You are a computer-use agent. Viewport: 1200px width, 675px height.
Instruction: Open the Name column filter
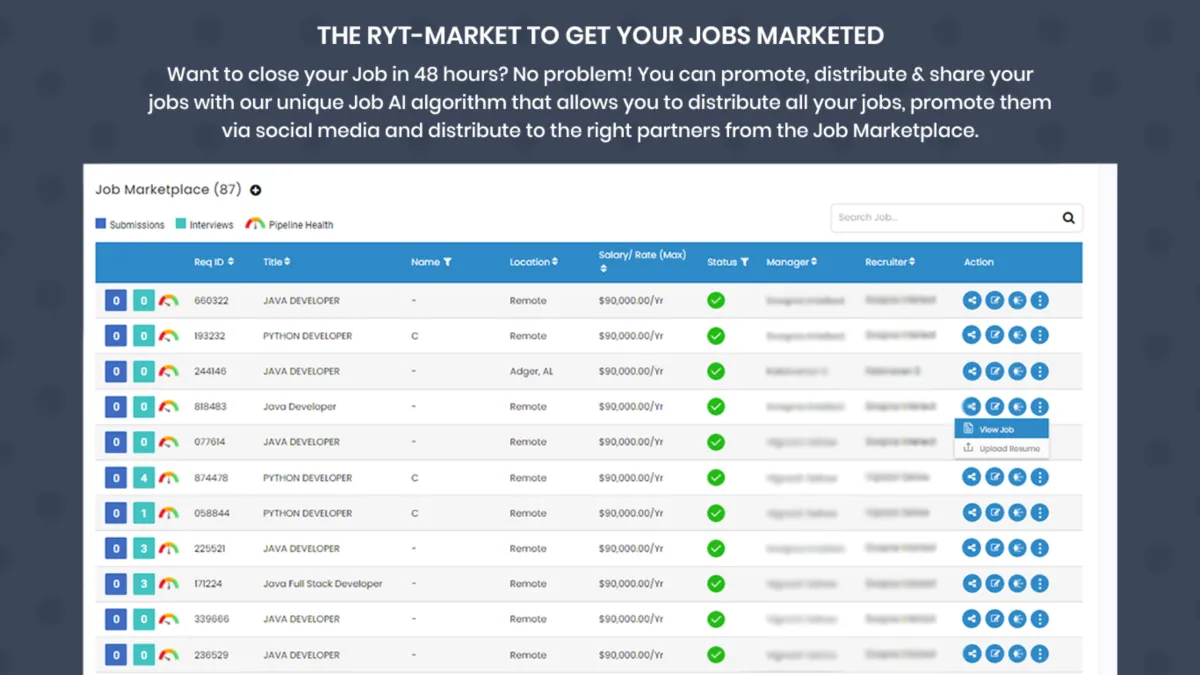447,262
